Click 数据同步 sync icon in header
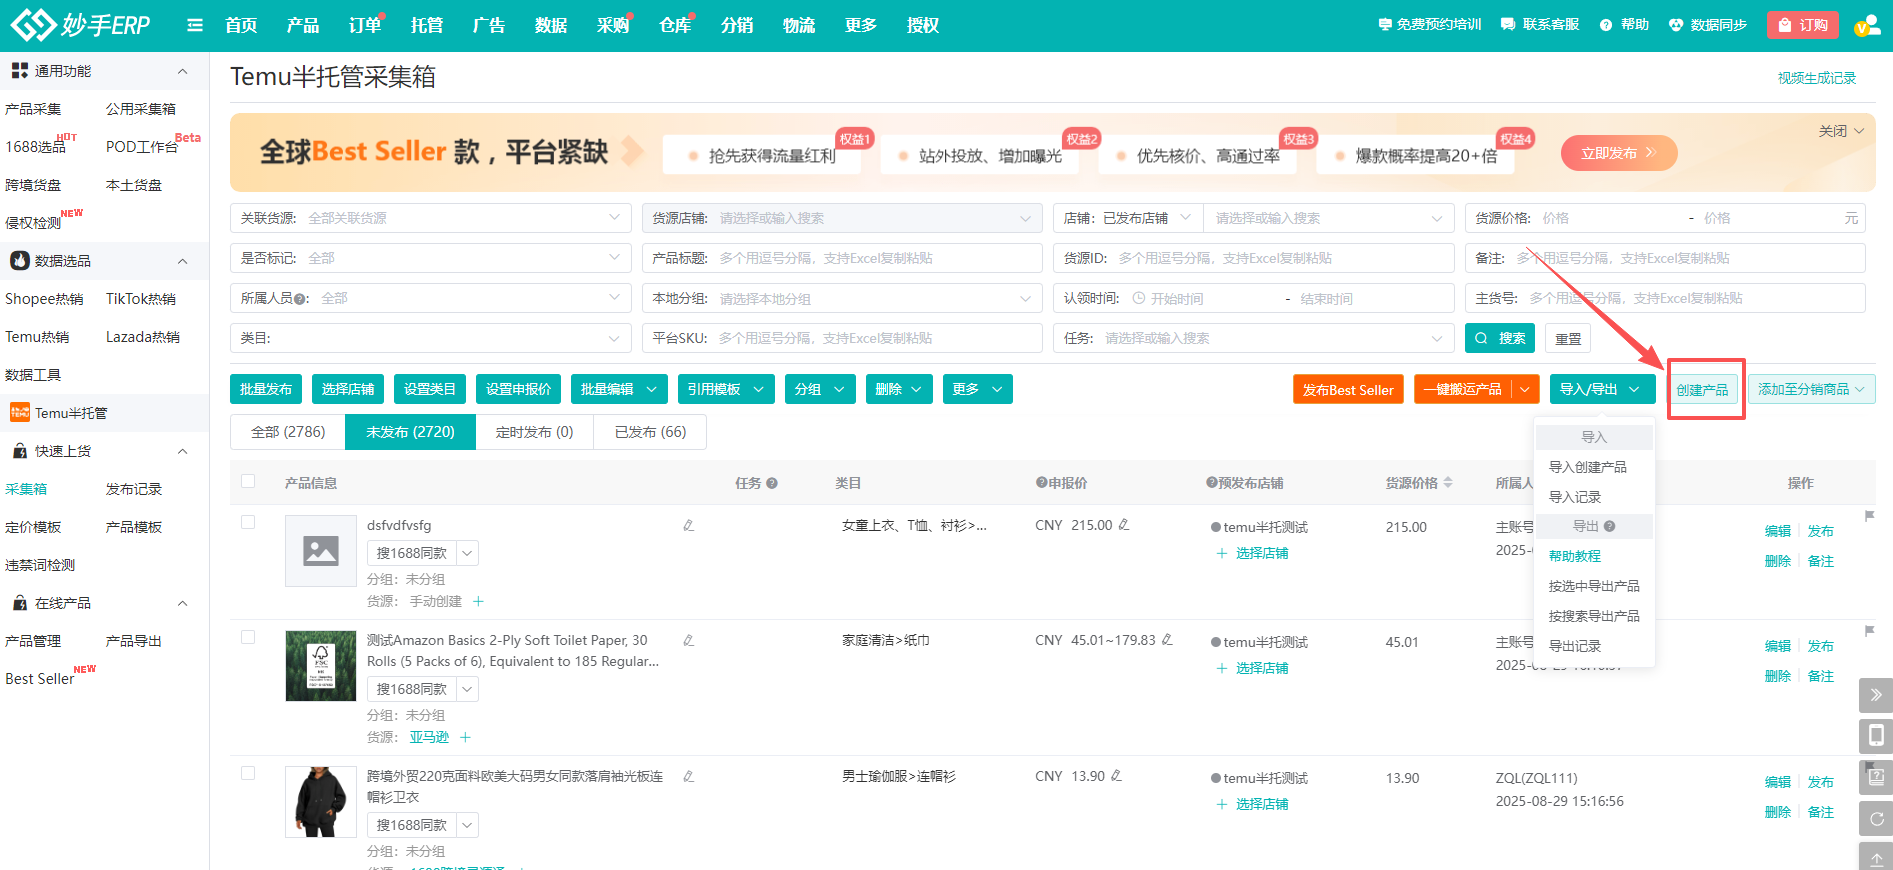1893x870 pixels. coord(1707,25)
